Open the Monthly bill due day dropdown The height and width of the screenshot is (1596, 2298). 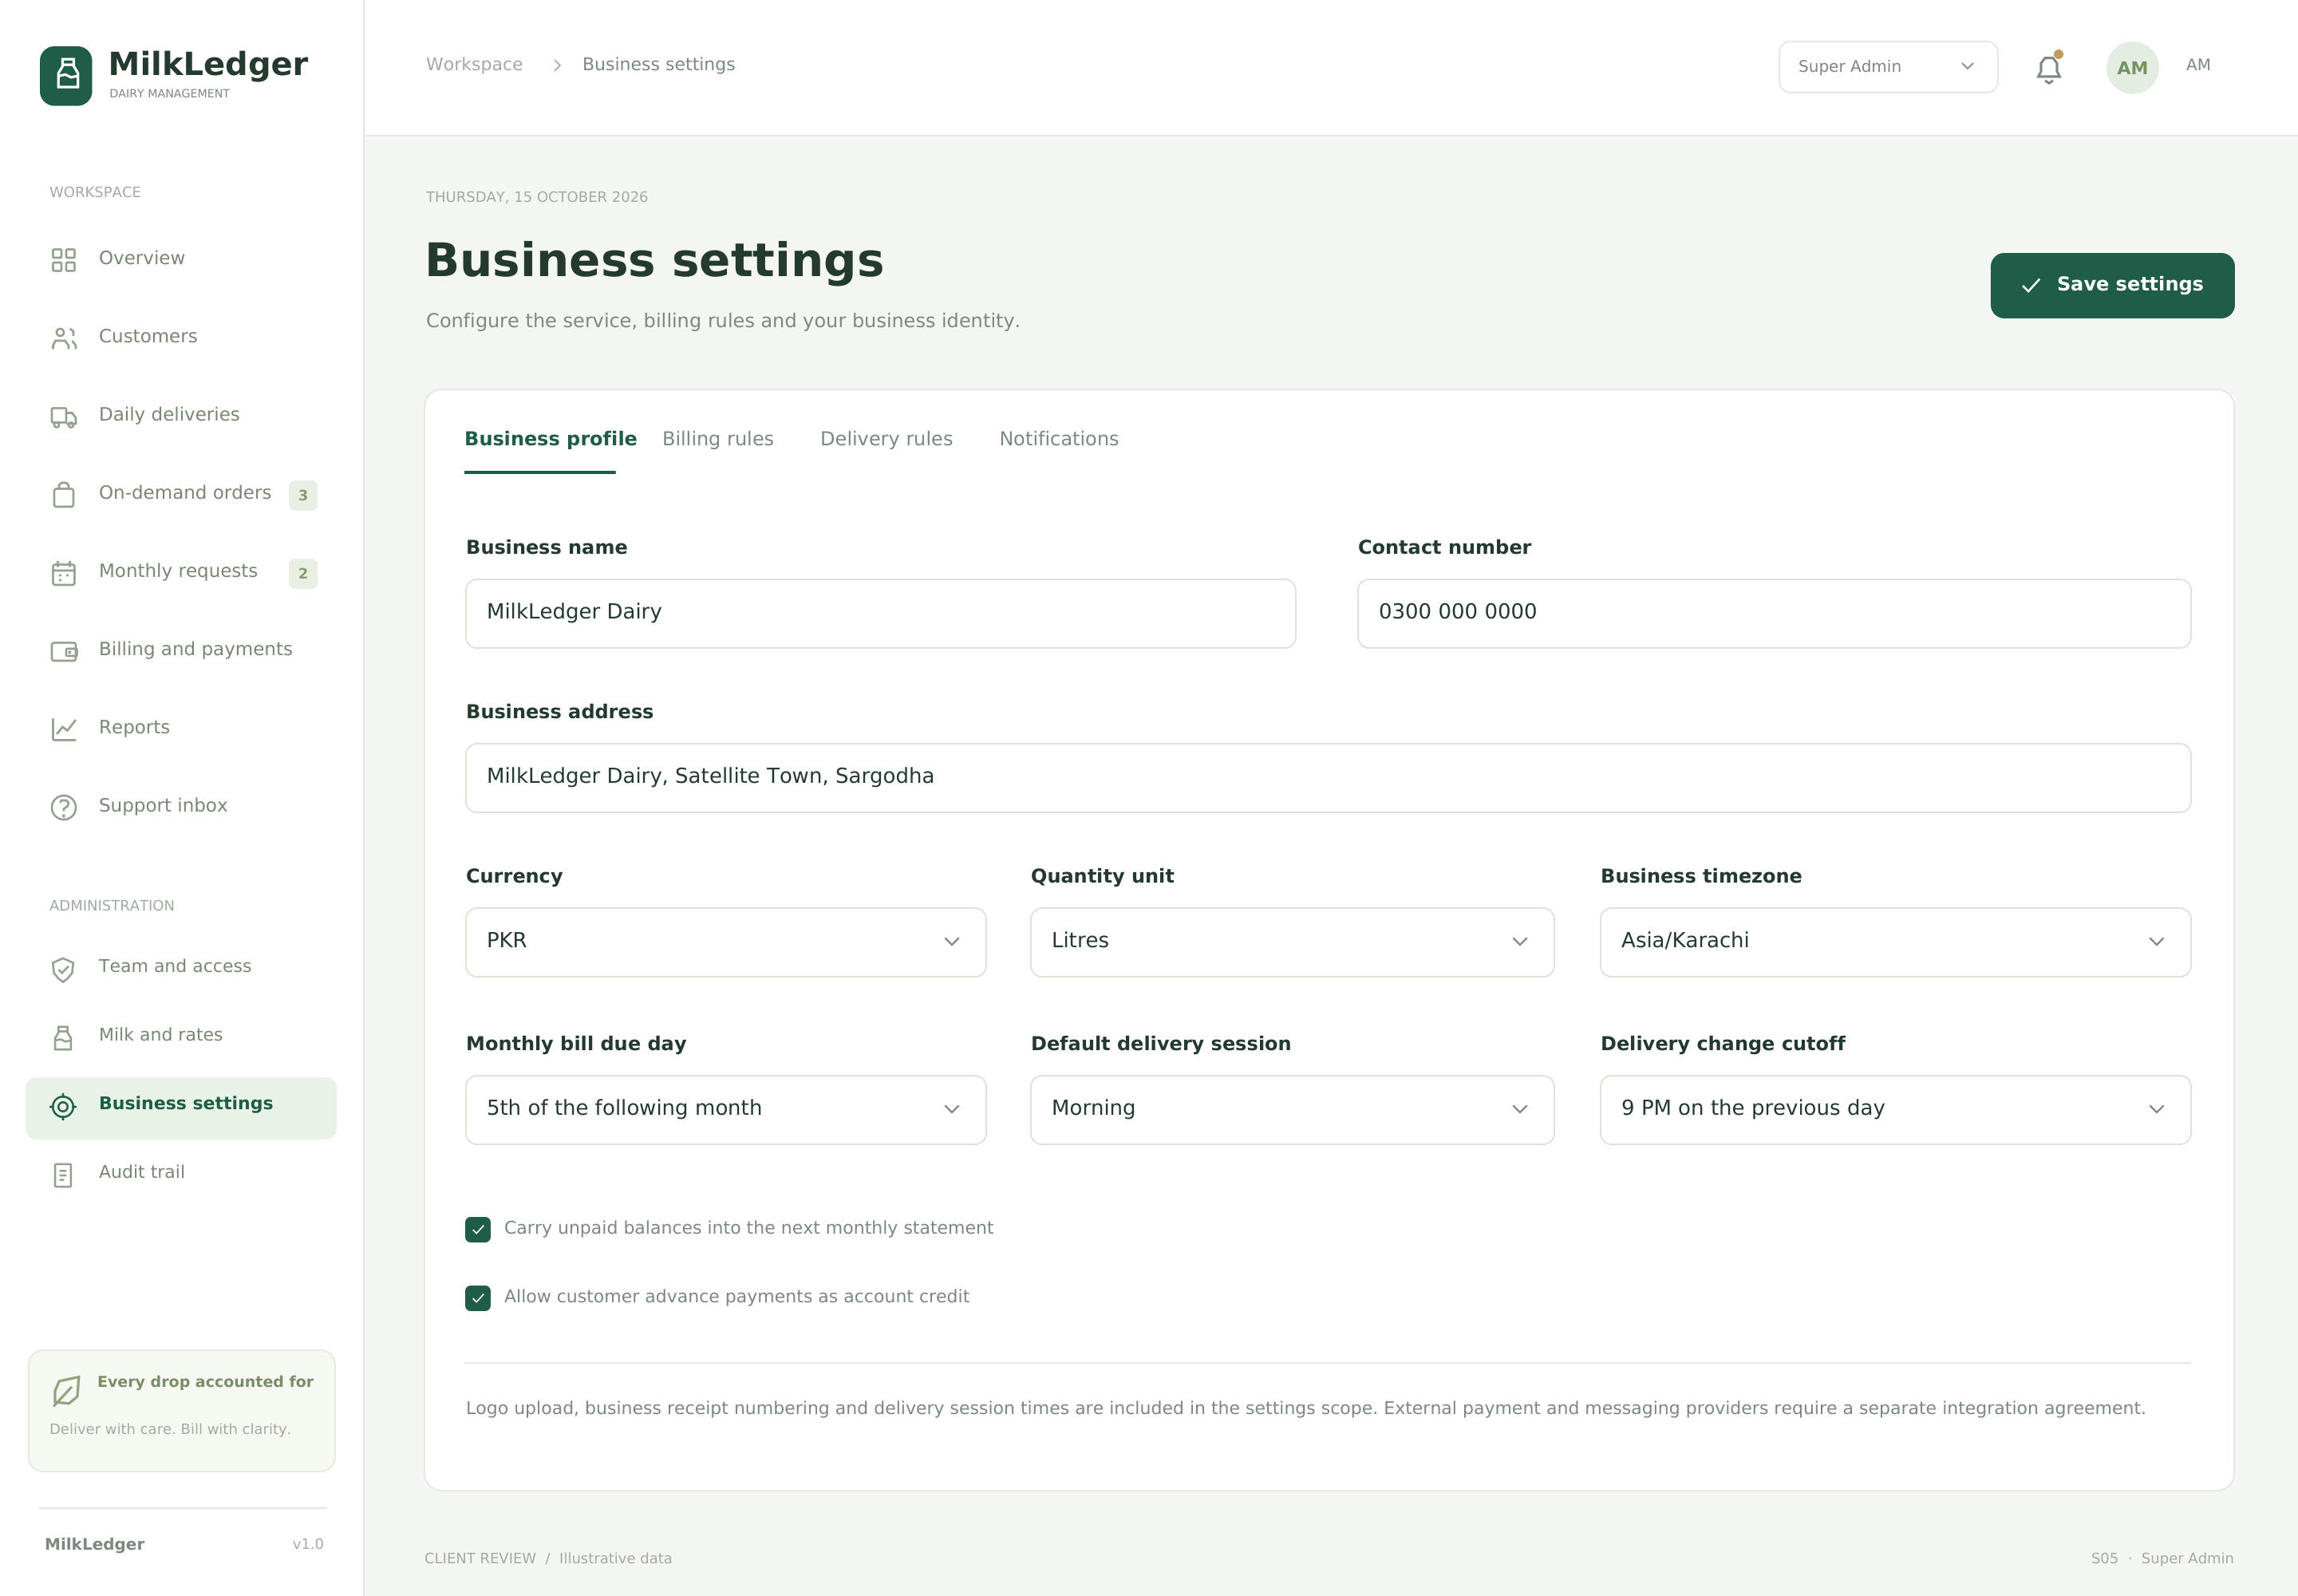[x=725, y=1110]
